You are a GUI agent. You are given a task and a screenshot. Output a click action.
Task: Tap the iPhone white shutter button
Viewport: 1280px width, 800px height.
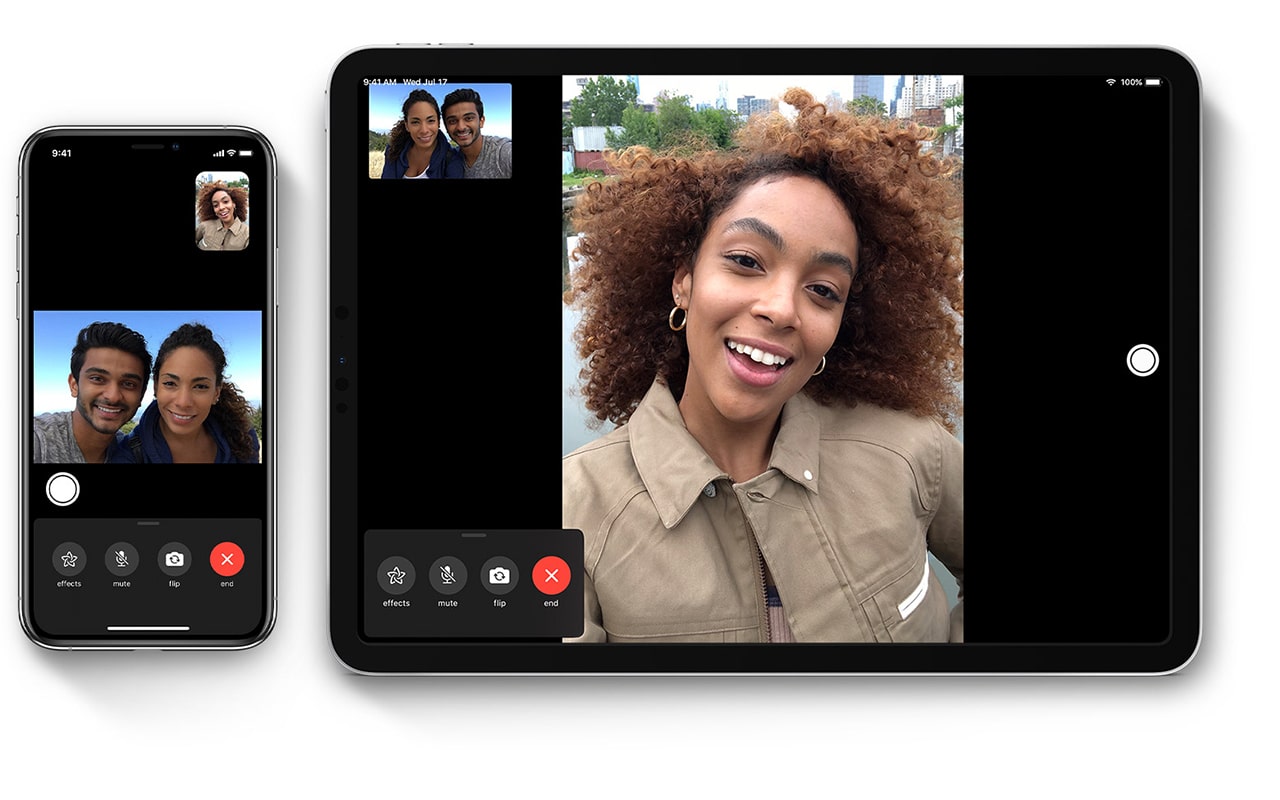pos(63,489)
